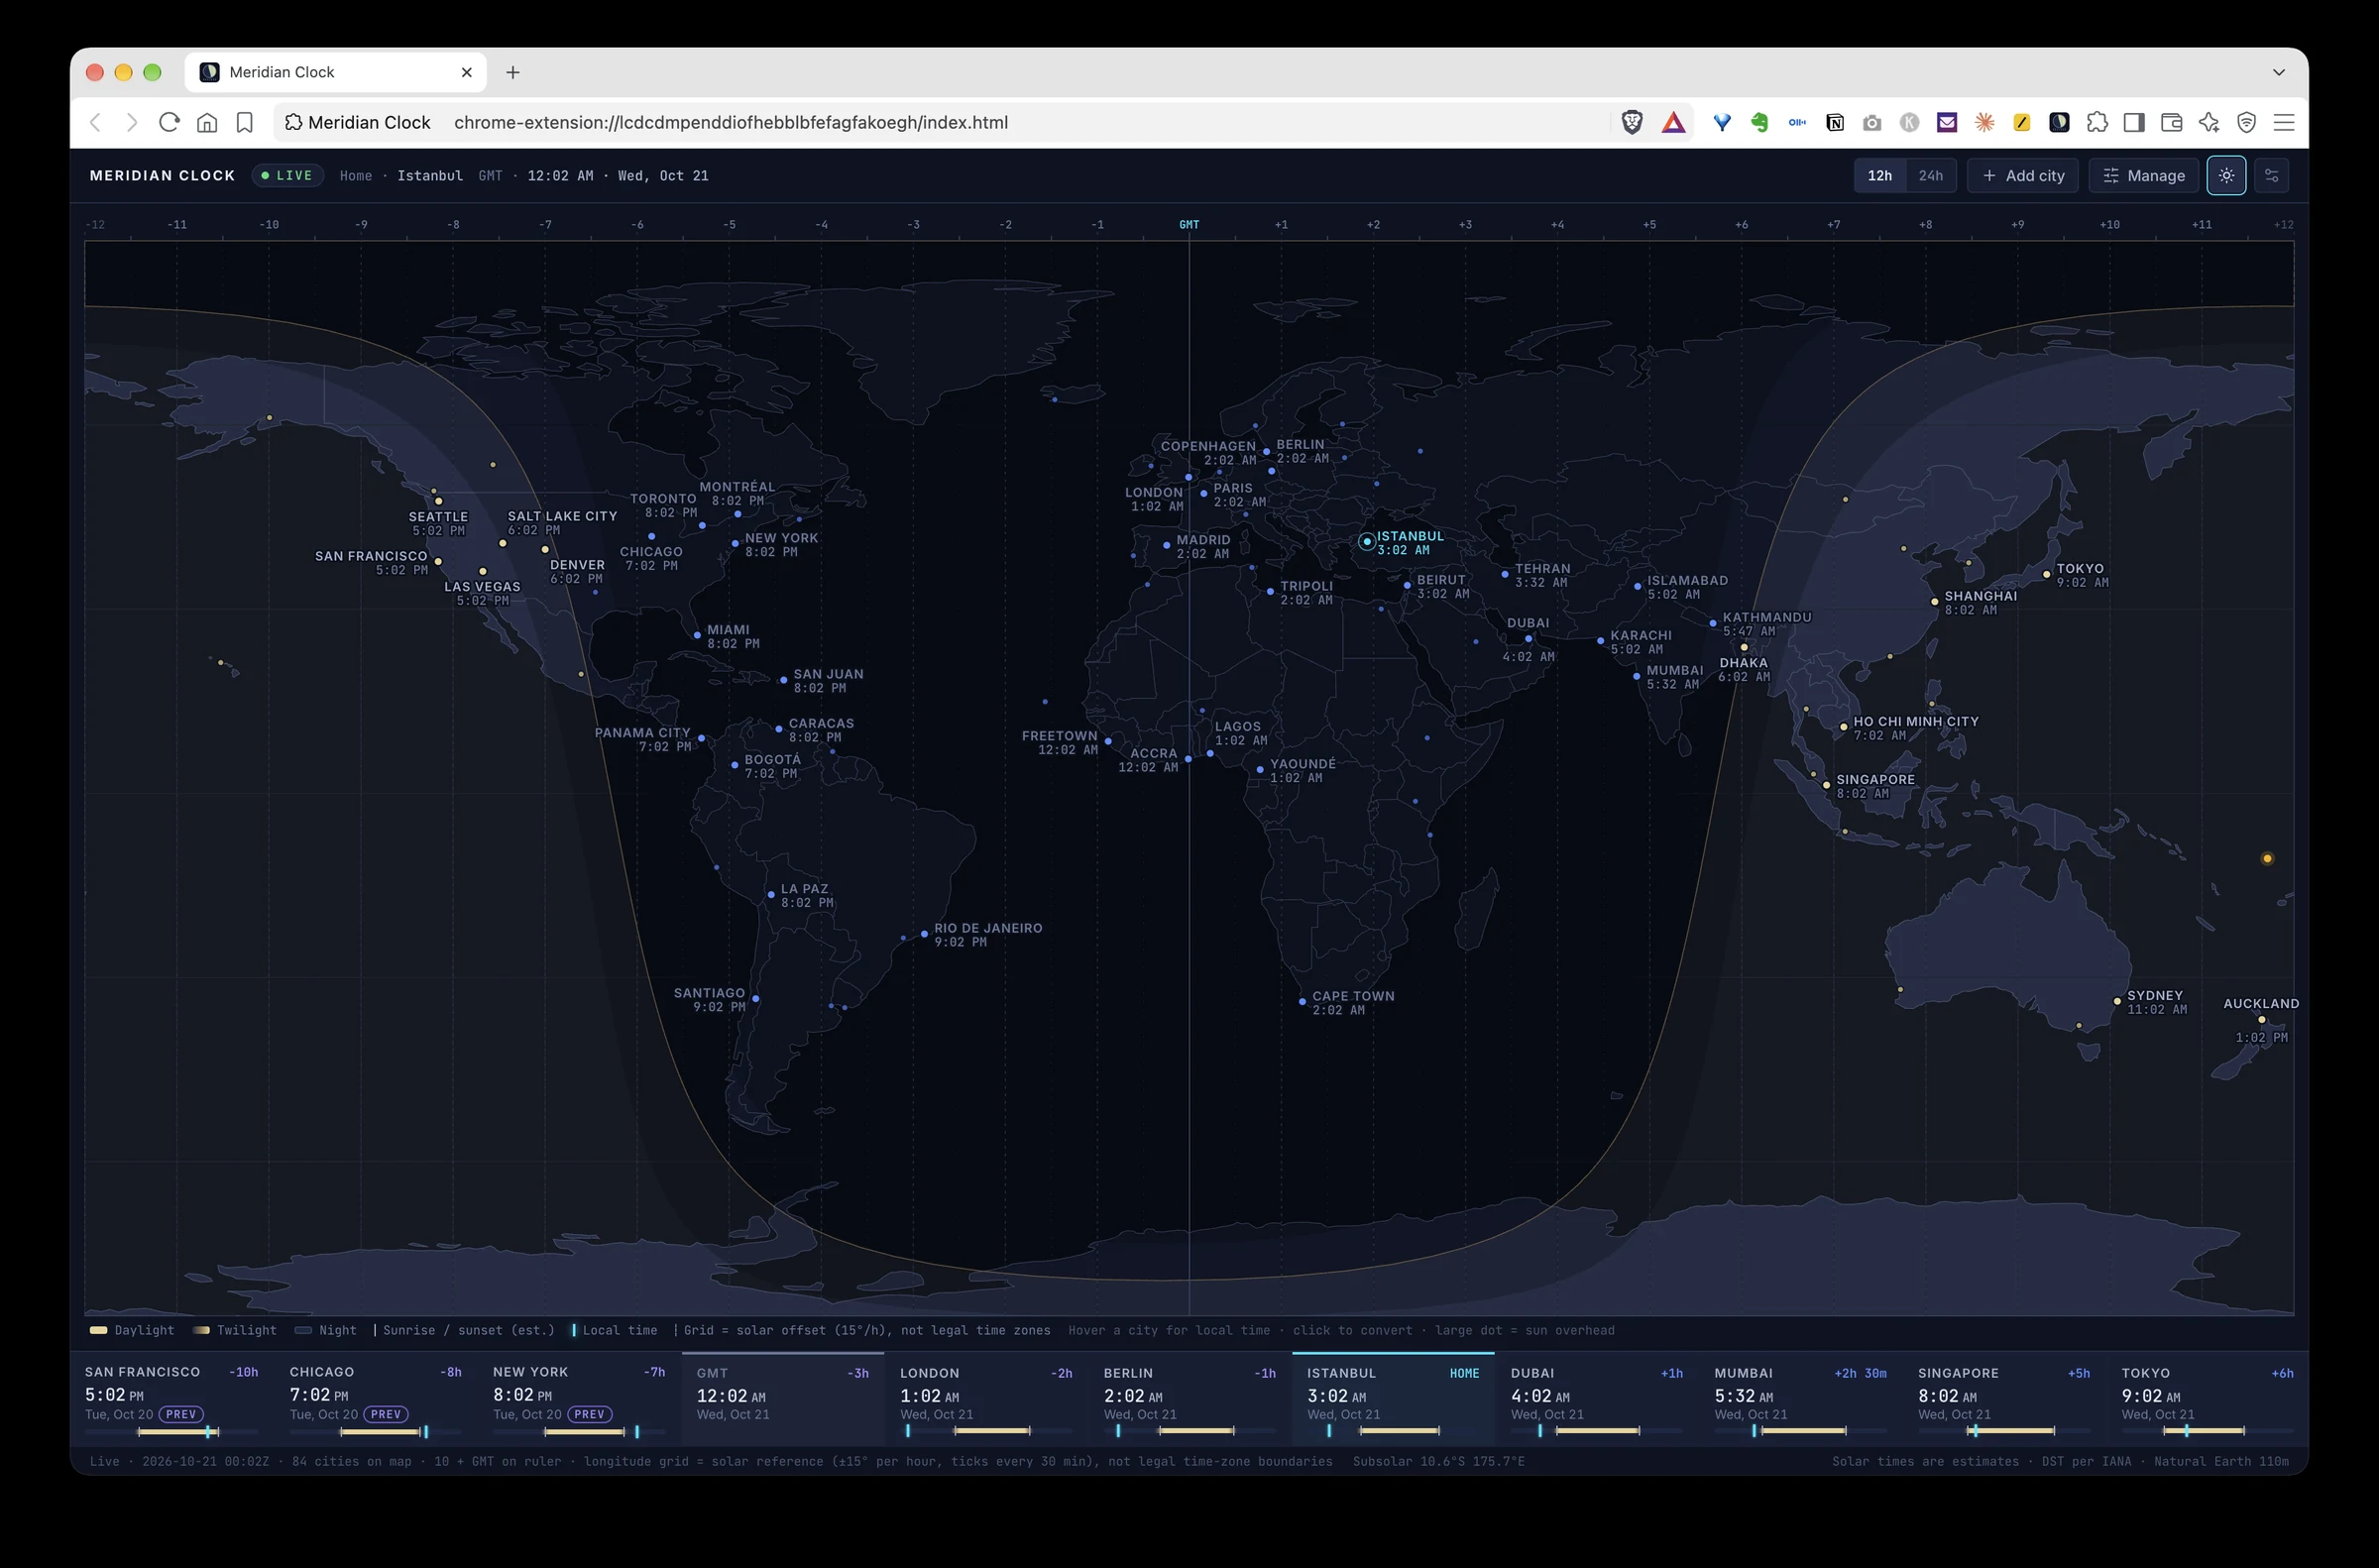Click the Add city button

2022,175
